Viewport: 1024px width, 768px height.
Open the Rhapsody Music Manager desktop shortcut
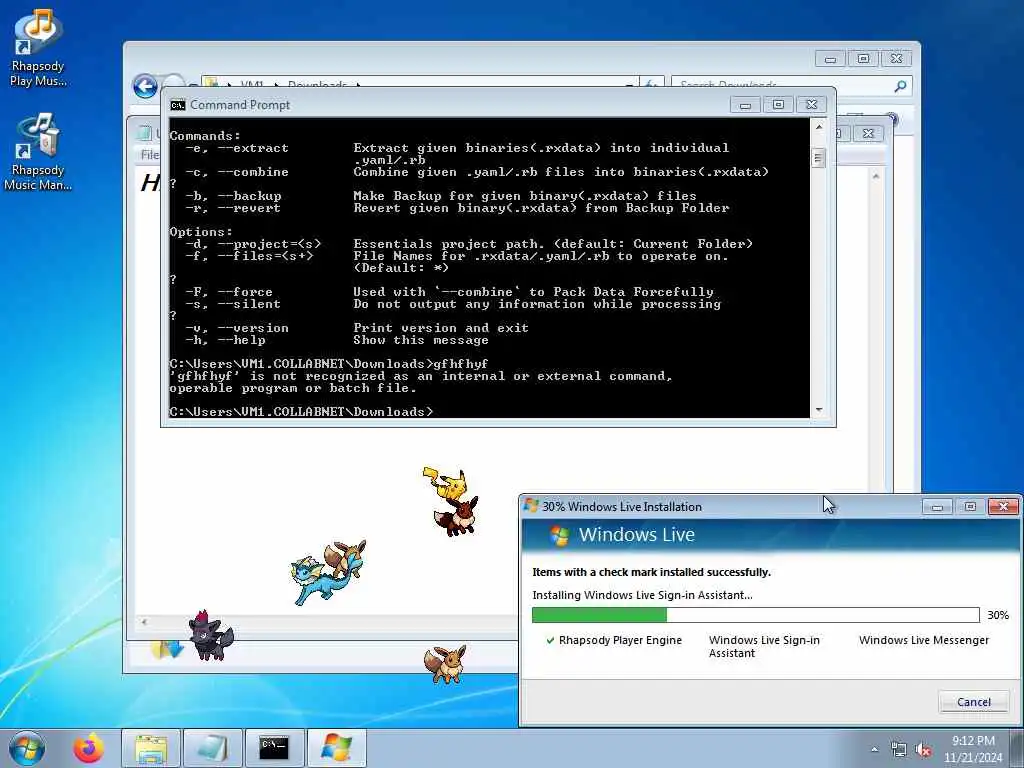point(38,153)
